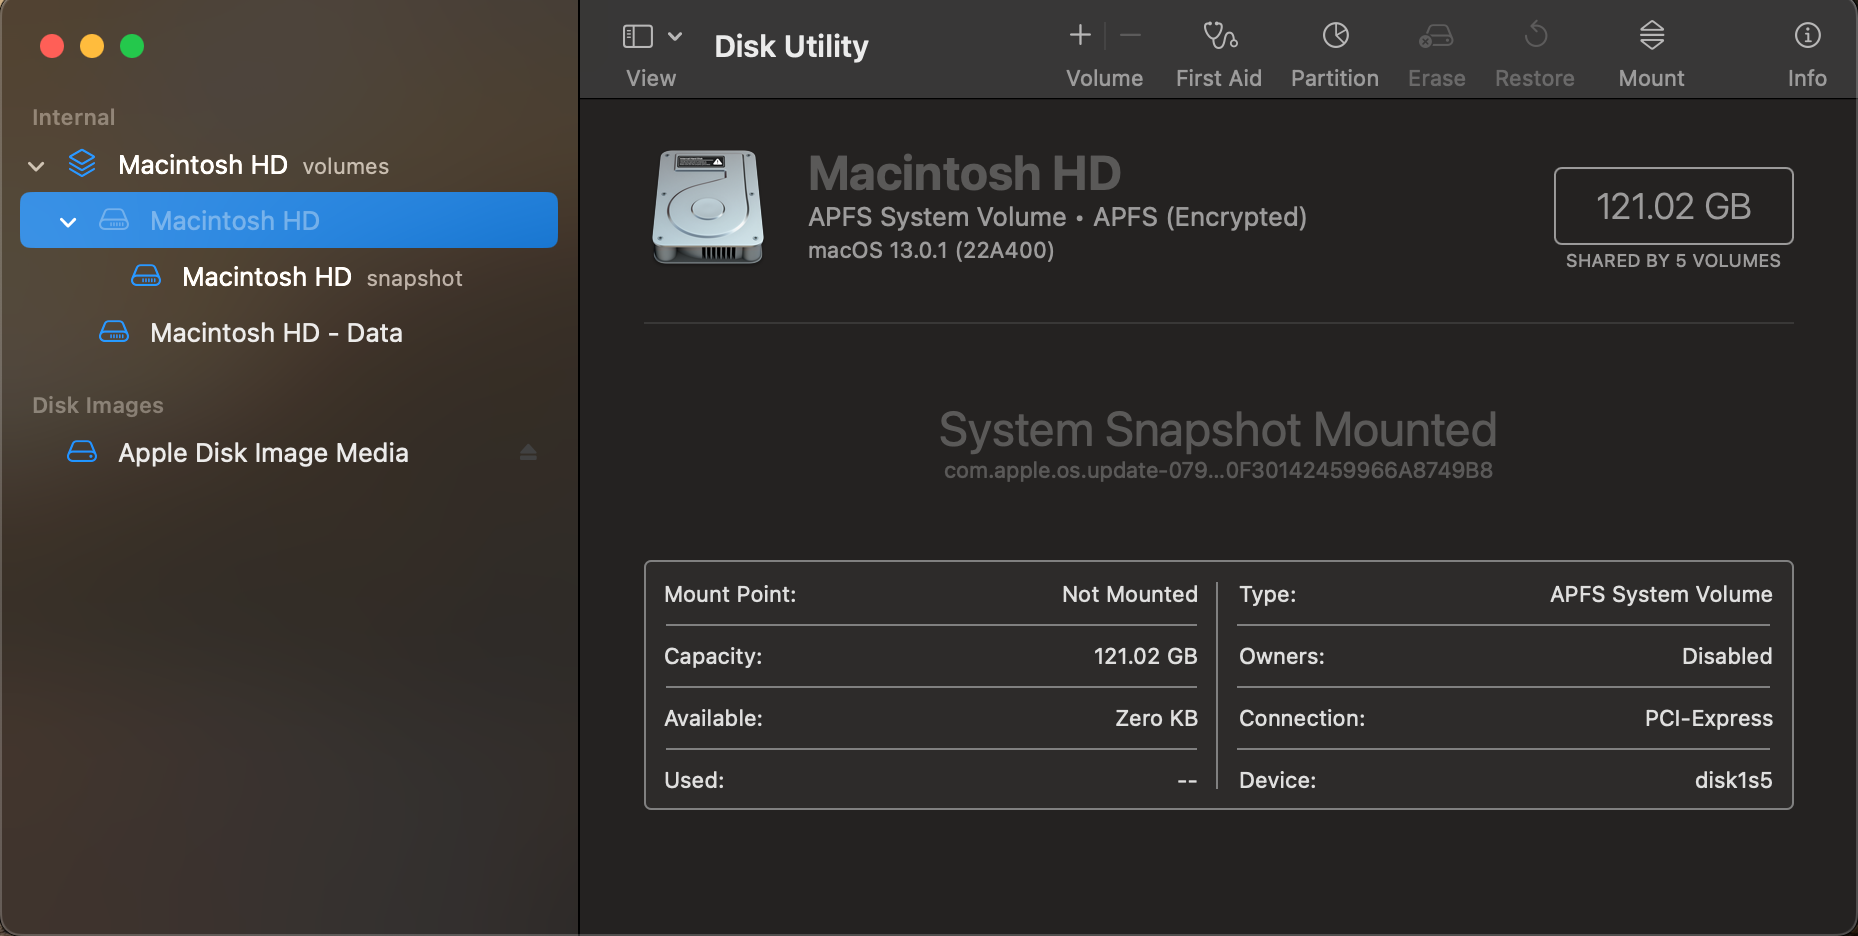Screen dimensions: 1858x936
Task: Click the PCI-Express connection value
Action: coord(1708,718)
